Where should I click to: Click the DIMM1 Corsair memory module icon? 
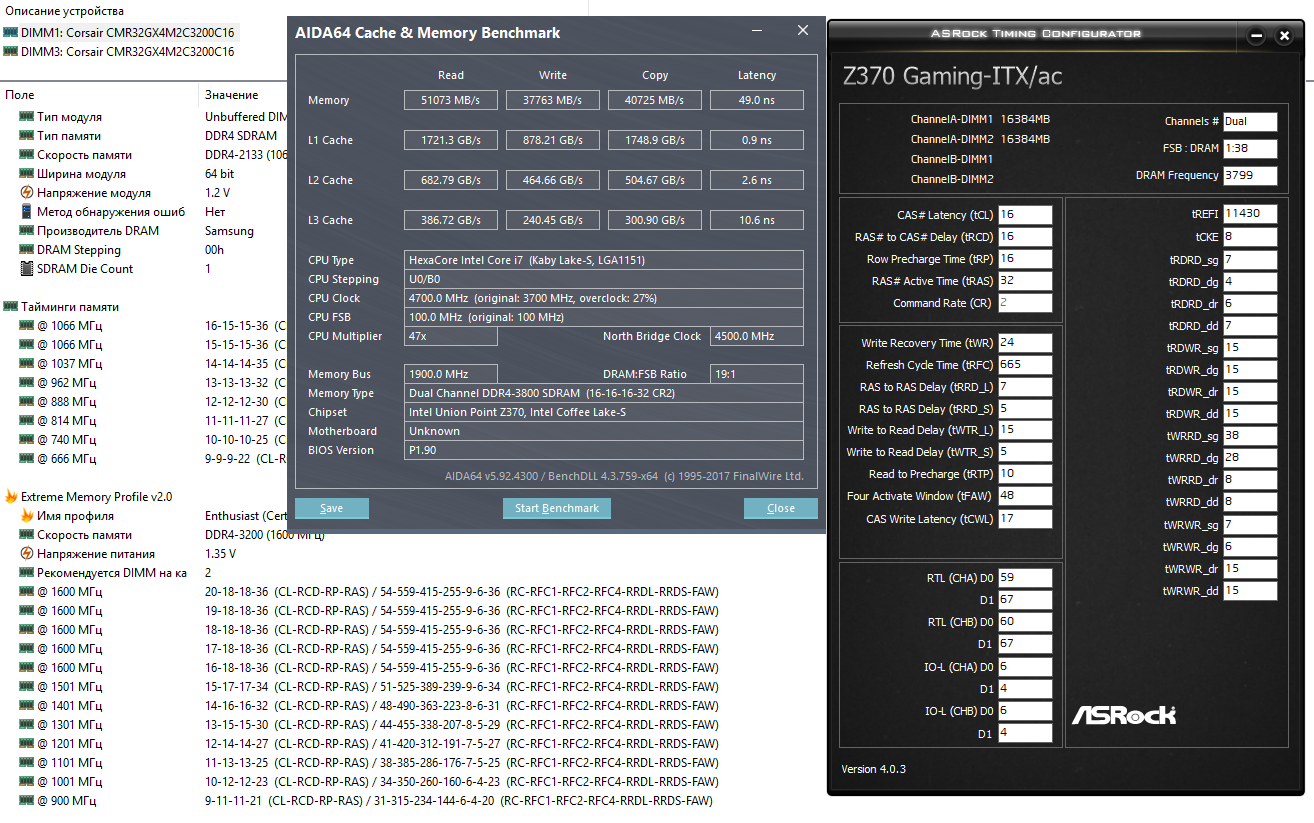click(10, 32)
